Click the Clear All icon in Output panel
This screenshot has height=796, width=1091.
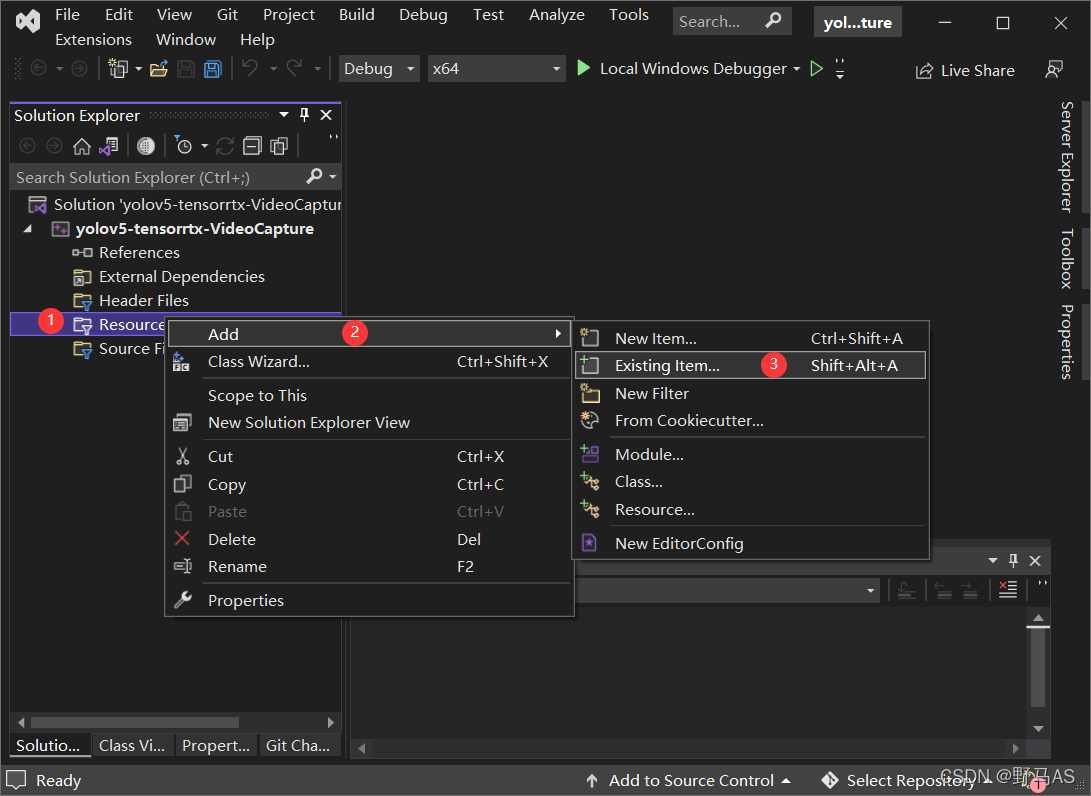[x=1007, y=590]
